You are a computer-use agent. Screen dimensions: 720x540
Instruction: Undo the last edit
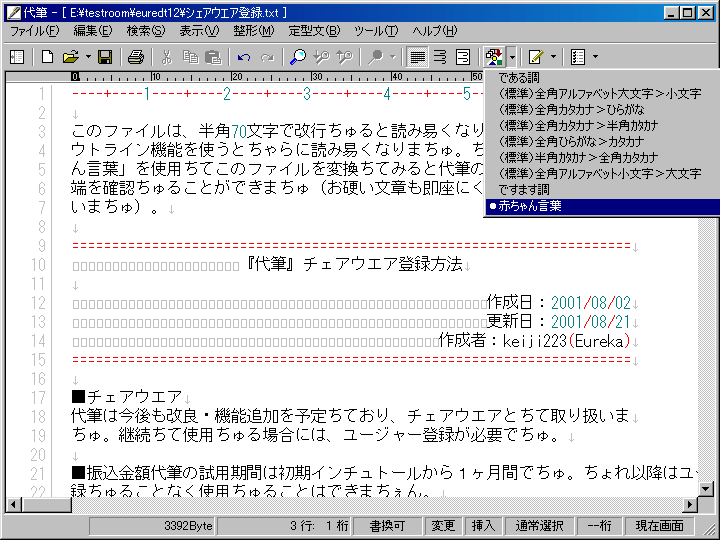tap(244, 57)
